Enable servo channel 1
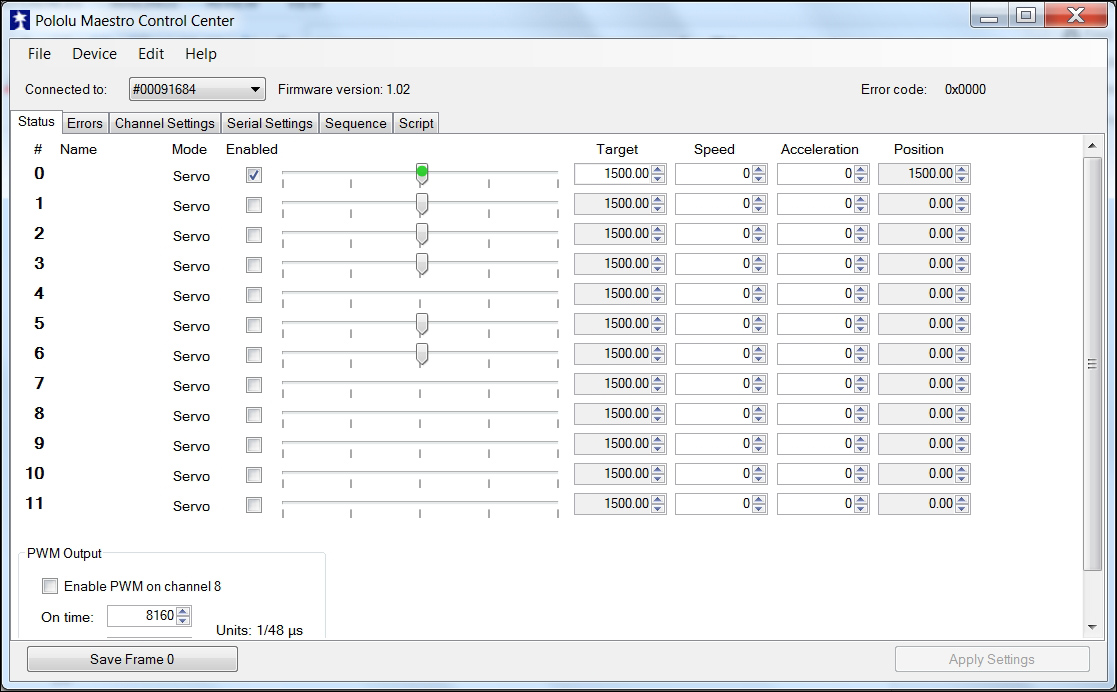Screen dimensions: 1117x692 click(254, 205)
